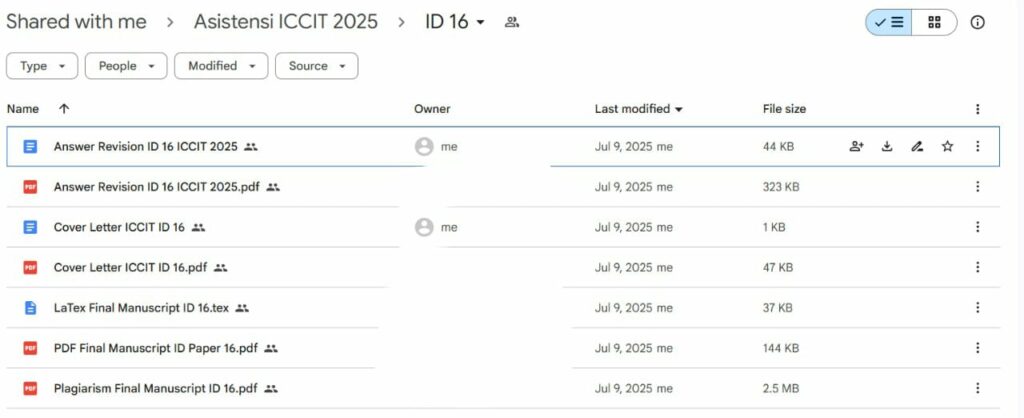This screenshot has width=1024, height=418.
Task: Open the Type filter dropdown
Action: (x=43, y=66)
